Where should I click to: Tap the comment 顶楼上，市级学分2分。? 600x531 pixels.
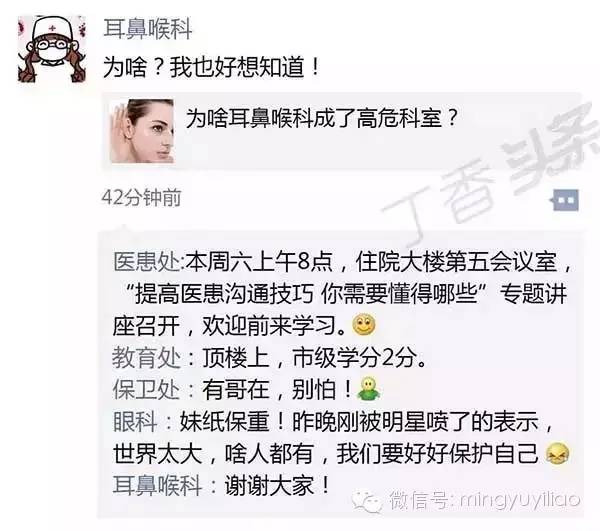point(314,358)
